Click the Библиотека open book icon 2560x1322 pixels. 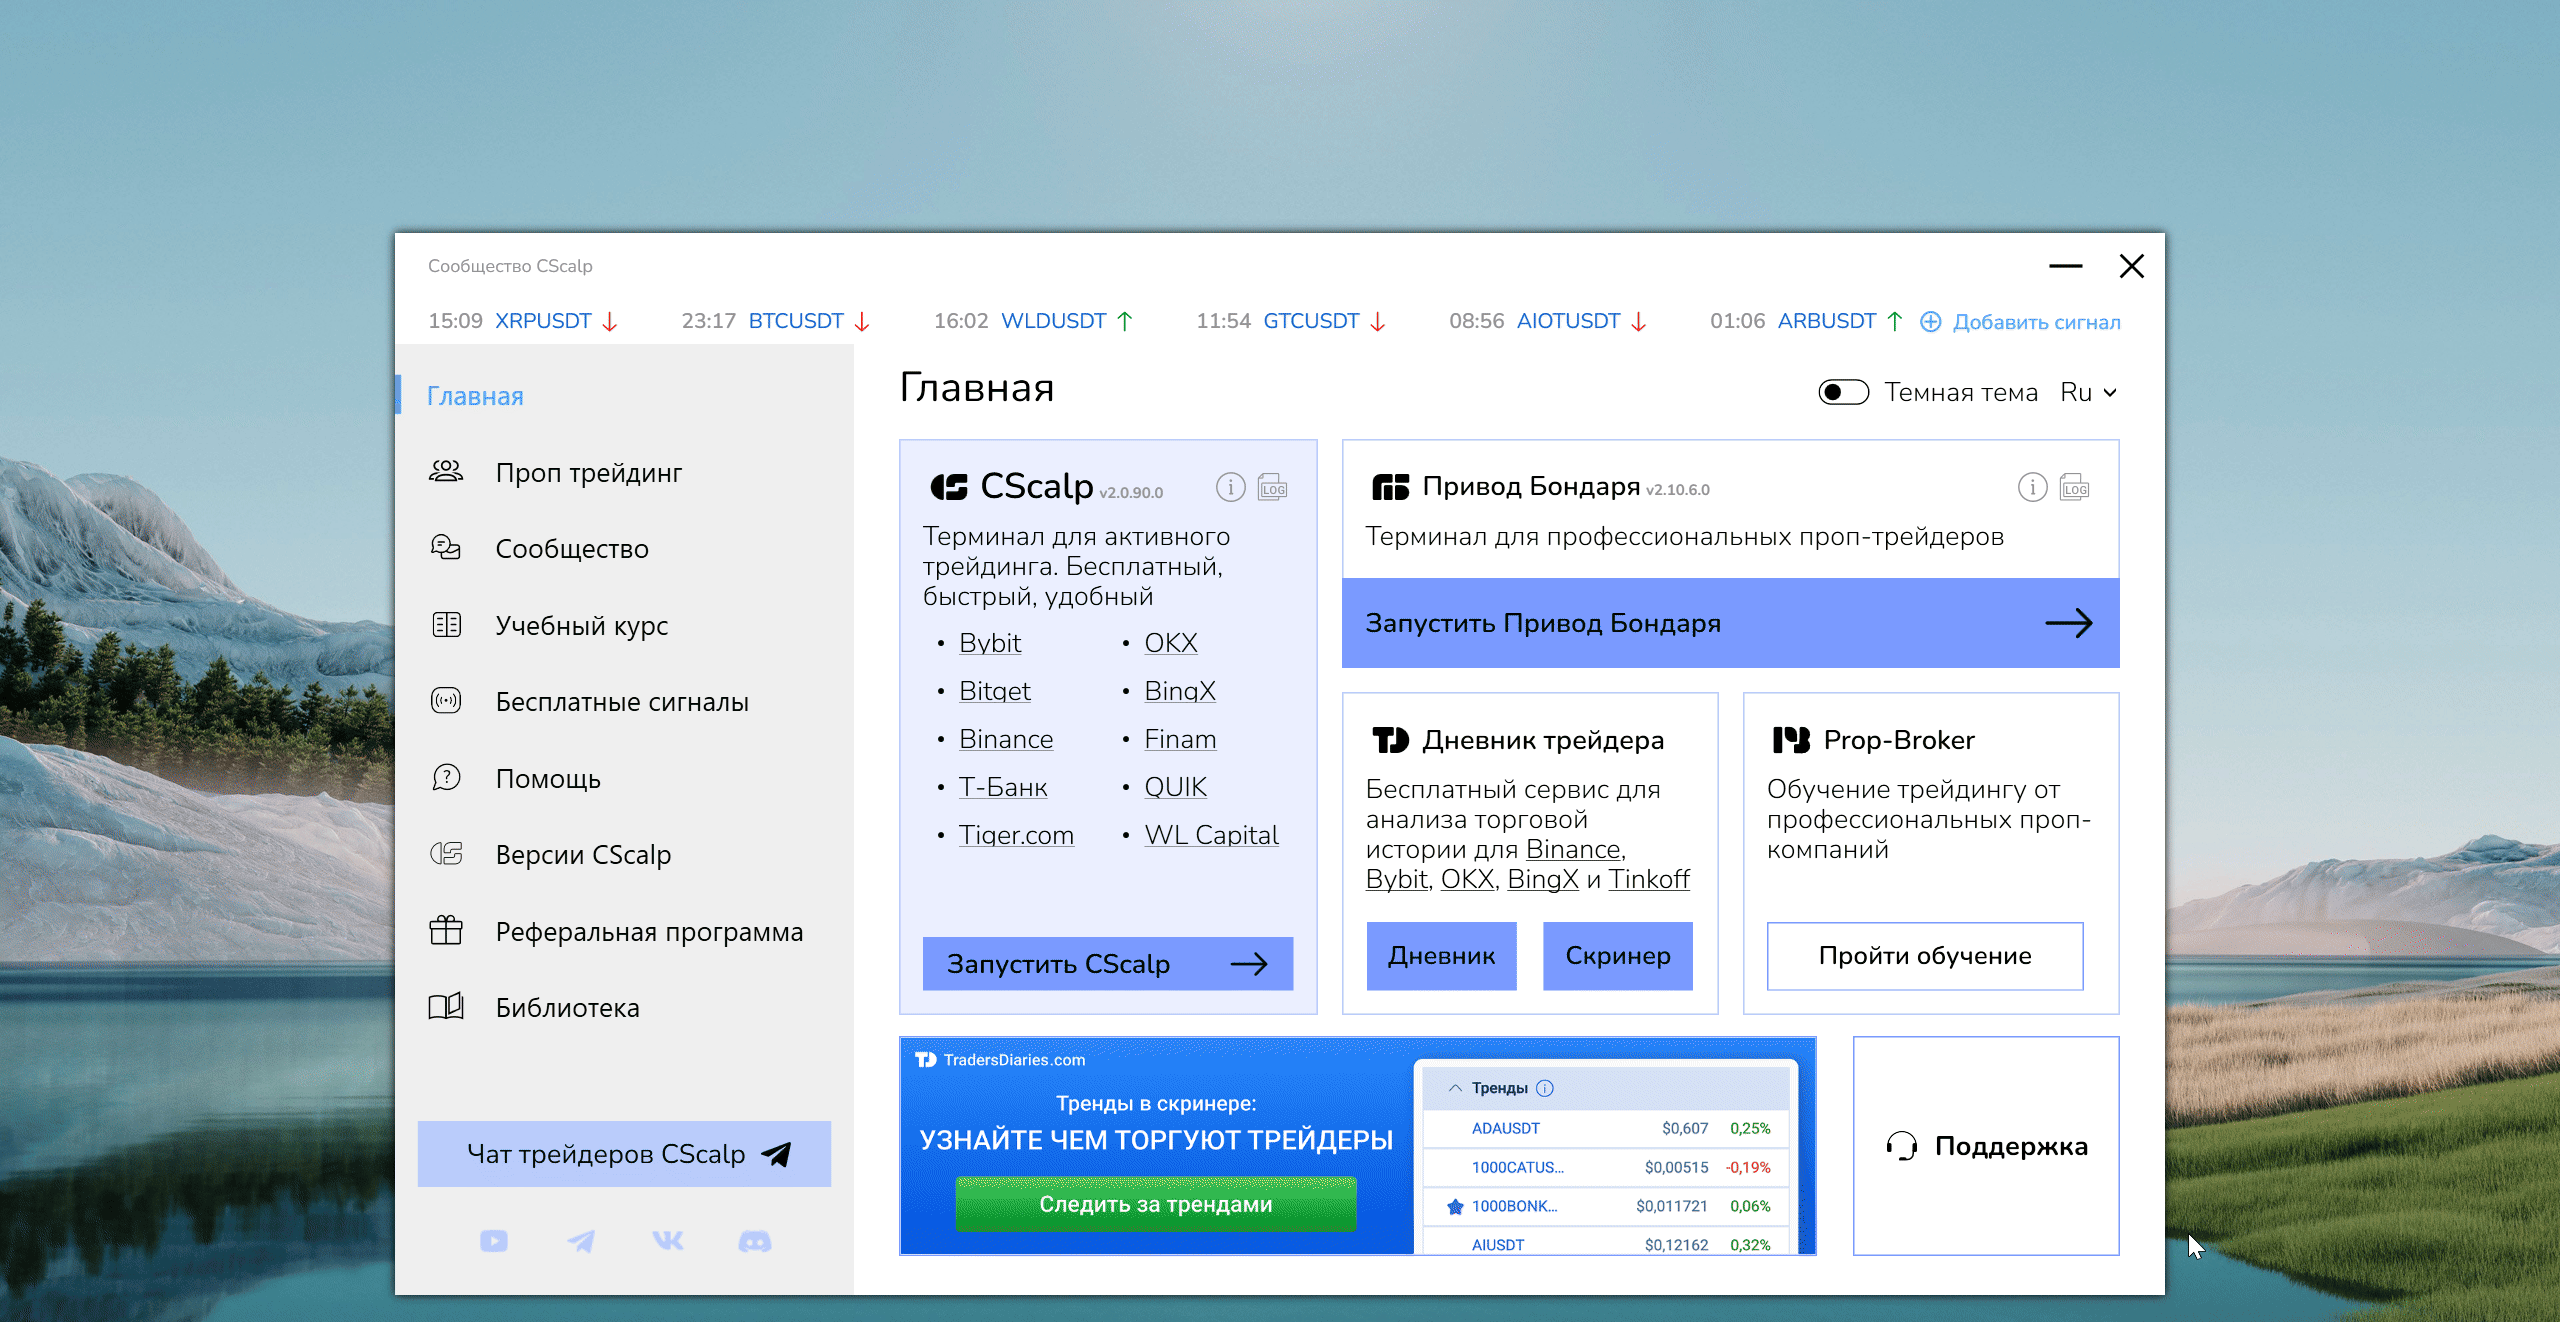(446, 1007)
